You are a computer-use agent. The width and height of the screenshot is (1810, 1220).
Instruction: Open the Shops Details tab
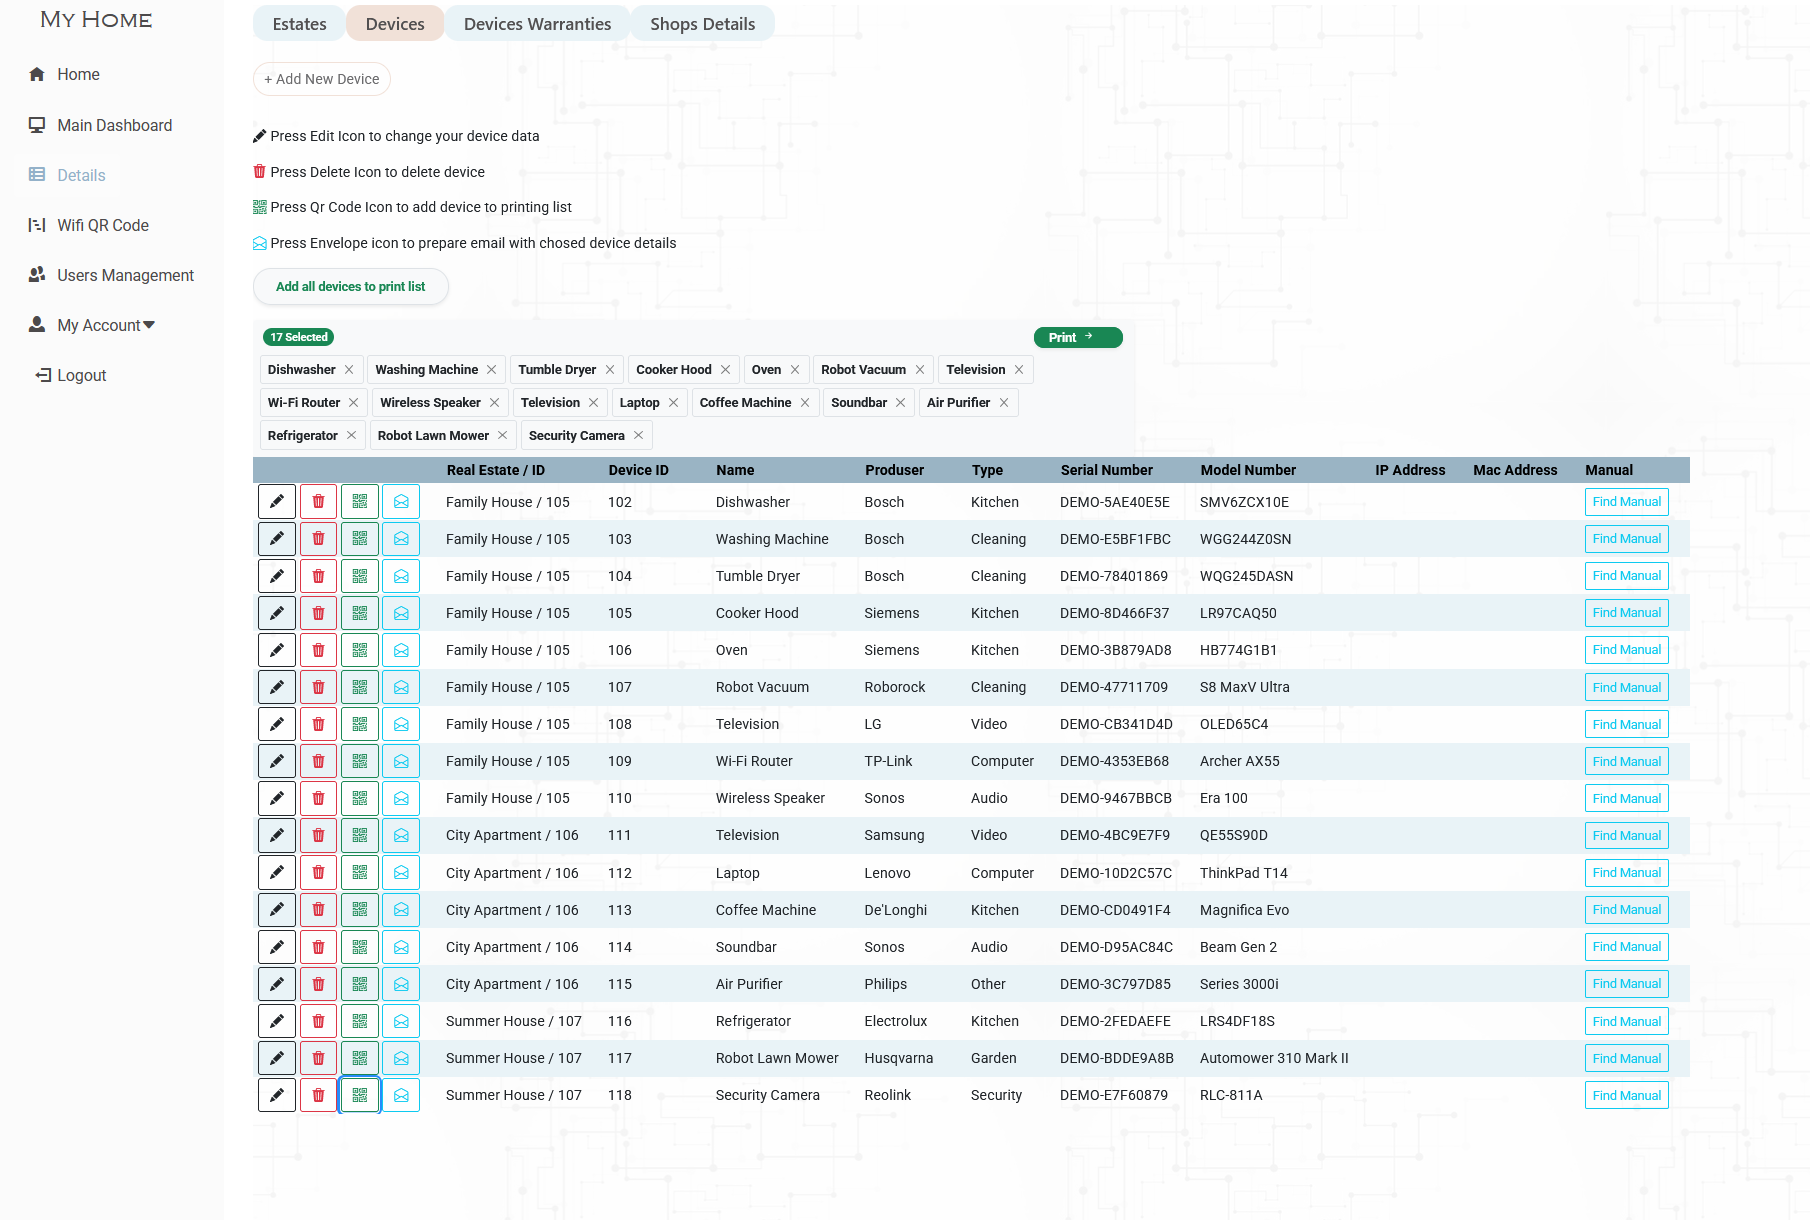click(x=702, y=24)
